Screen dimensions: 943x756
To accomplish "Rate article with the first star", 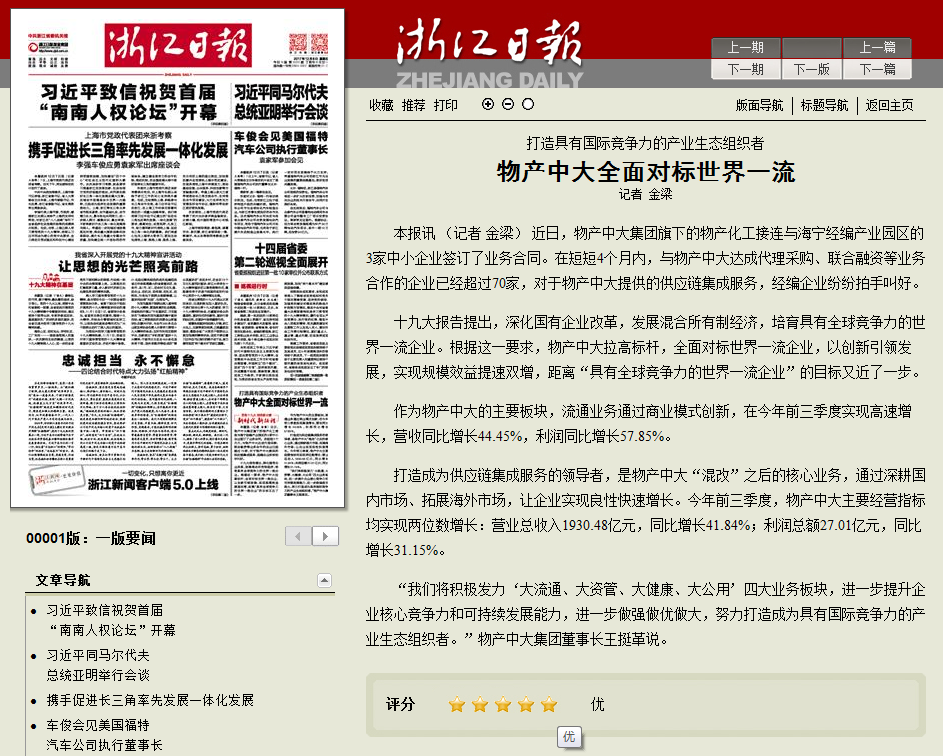I will pyautogui.click(x=457, y=704).
